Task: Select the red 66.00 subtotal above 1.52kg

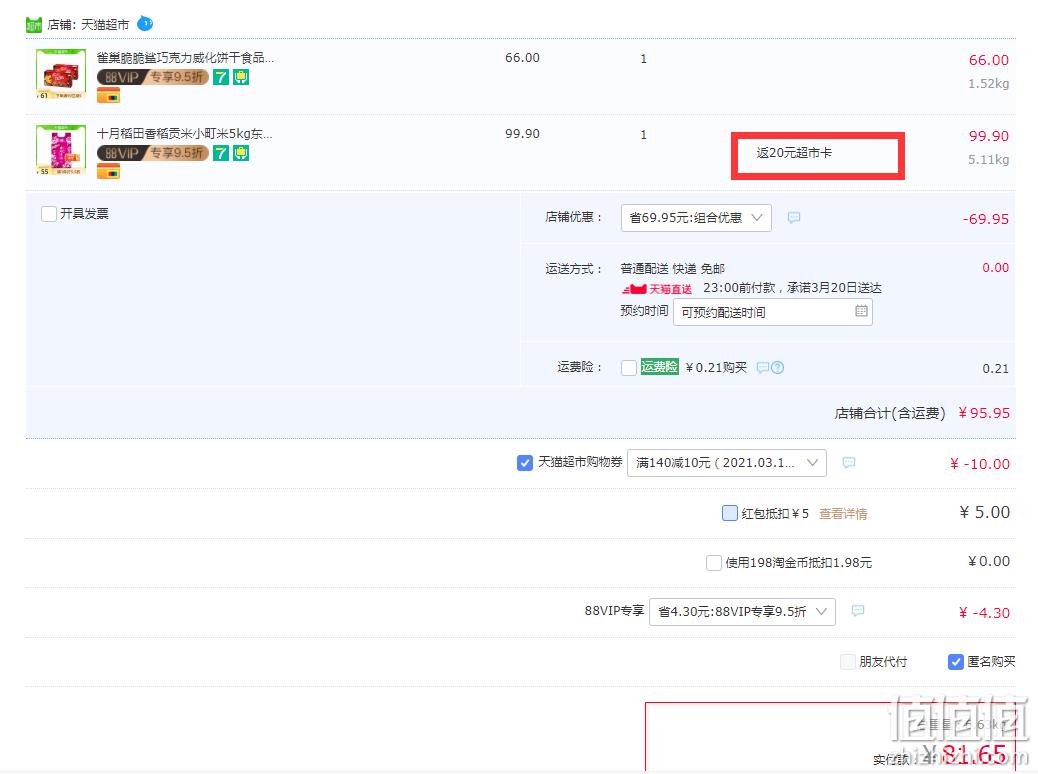Action: click(988, 60)
